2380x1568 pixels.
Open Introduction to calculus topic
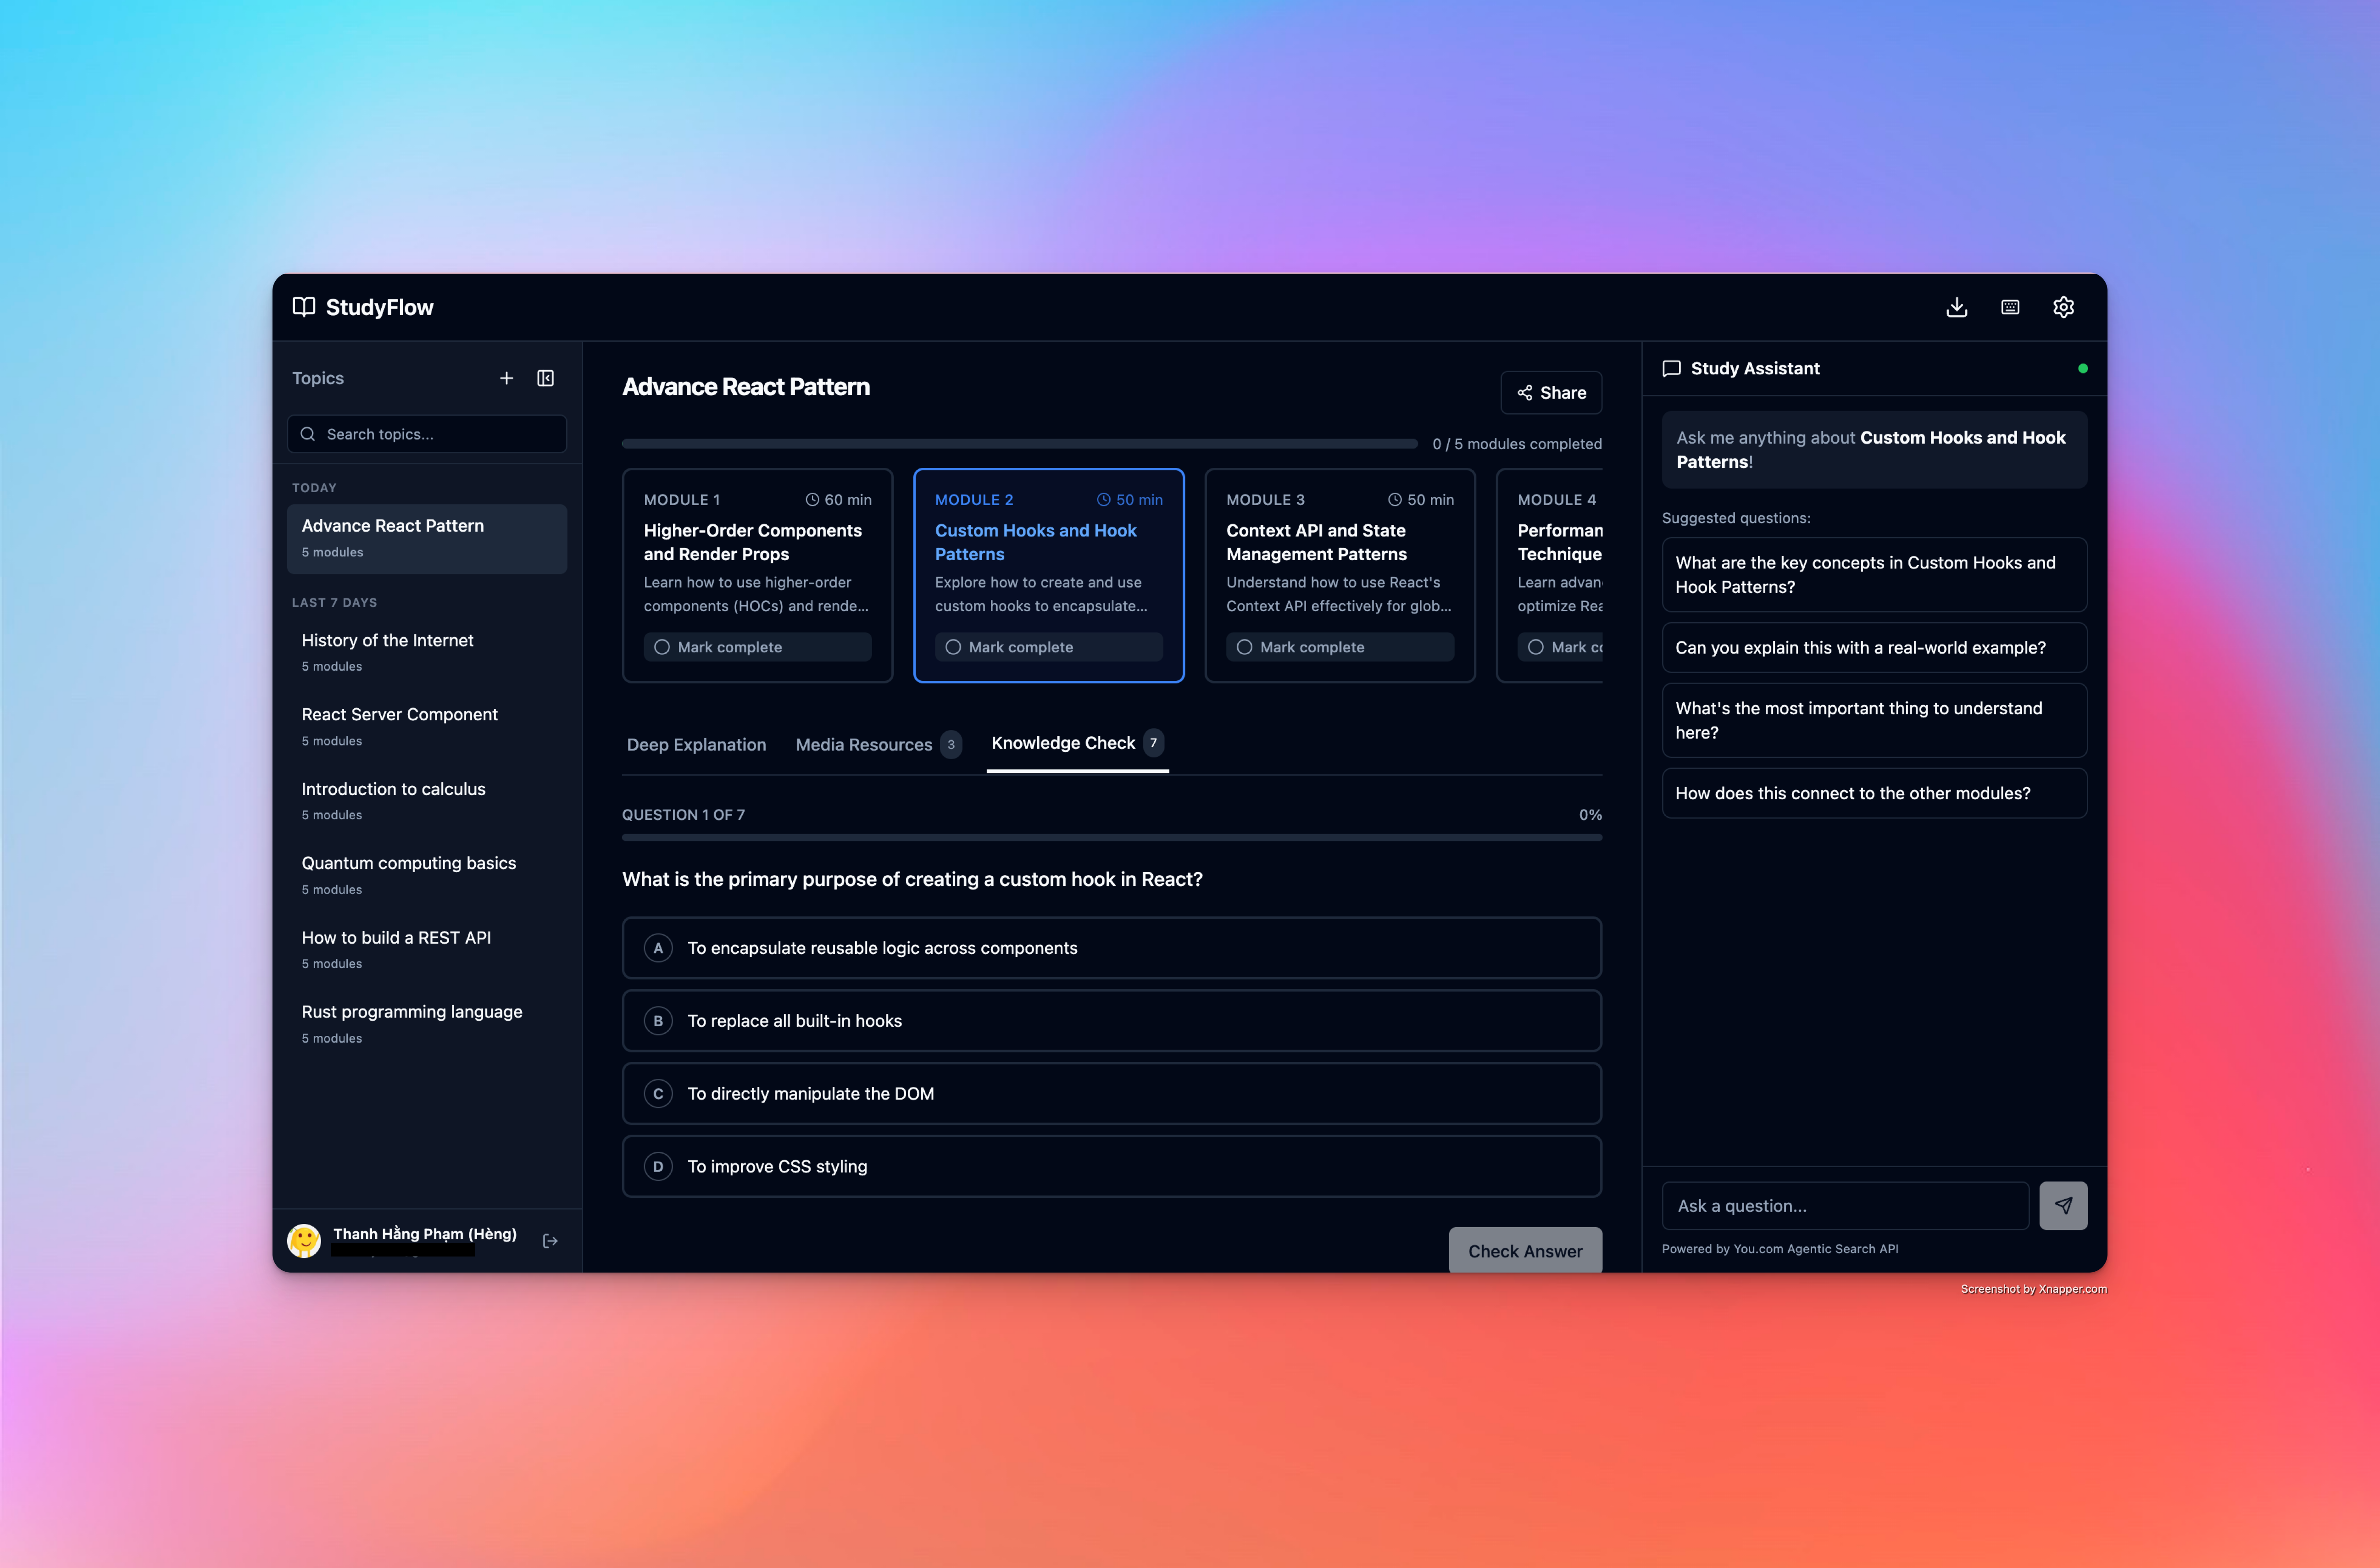[427, 801]
